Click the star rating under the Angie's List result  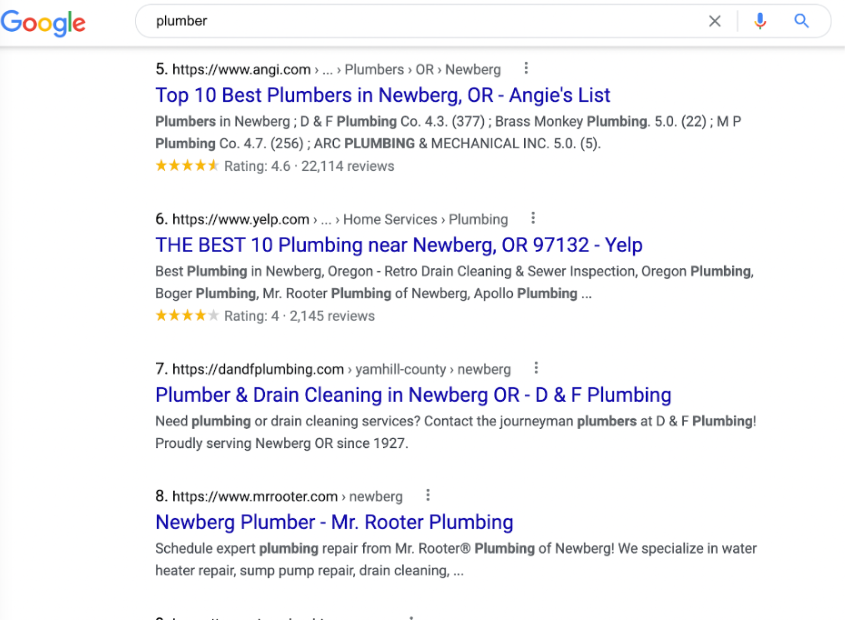pyautogui.click(x=187, y=166)
